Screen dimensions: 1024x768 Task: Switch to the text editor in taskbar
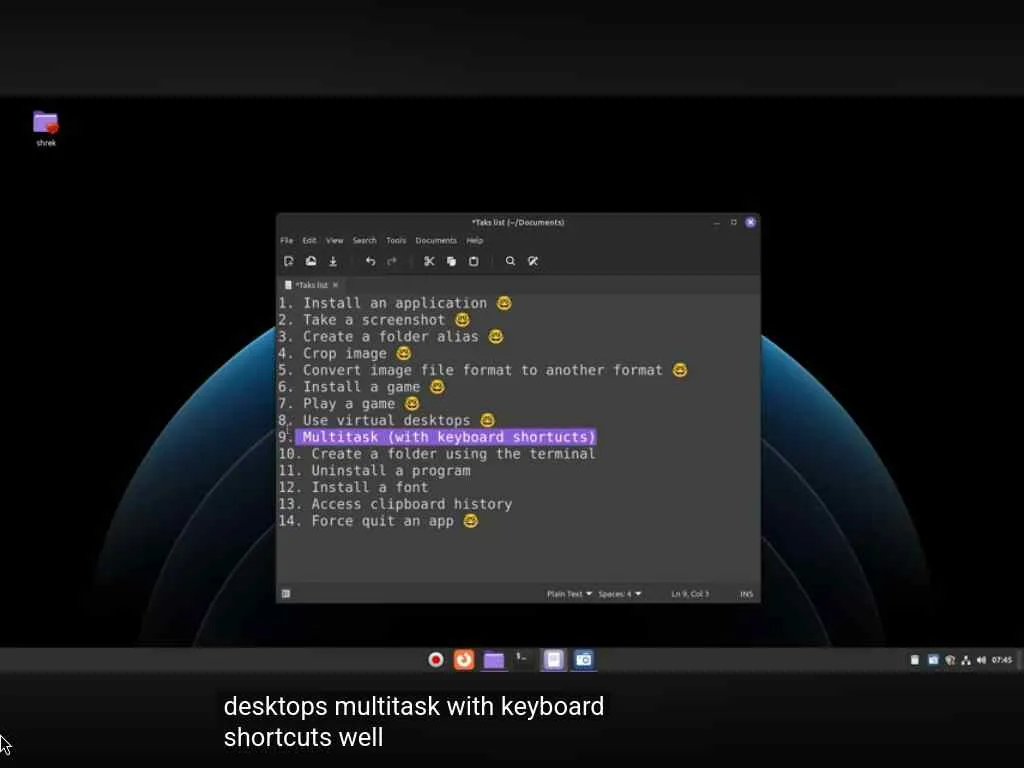click(x=554, y=660)
